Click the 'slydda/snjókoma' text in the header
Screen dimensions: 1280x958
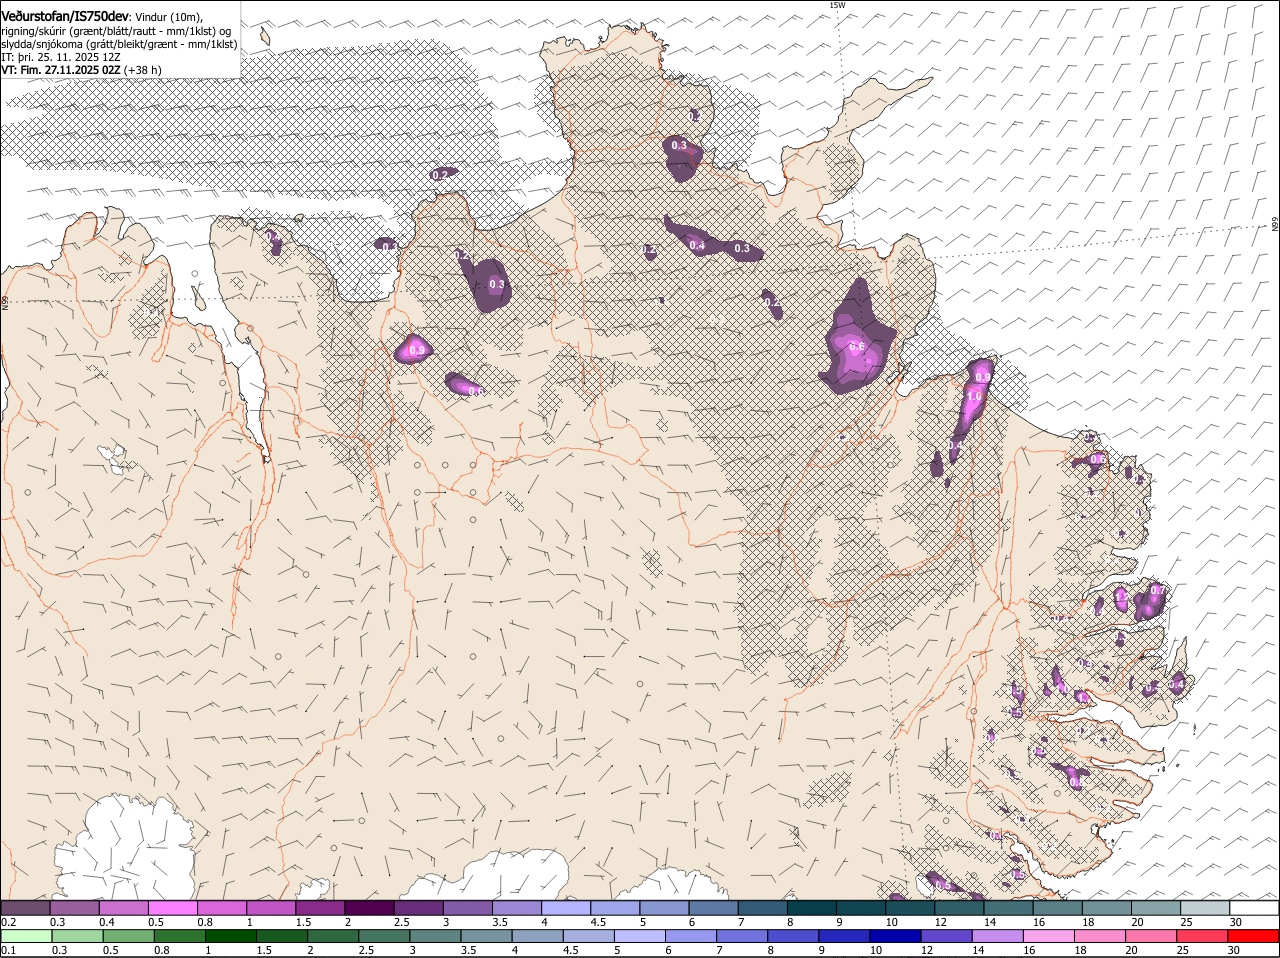[x=44, y=44]
